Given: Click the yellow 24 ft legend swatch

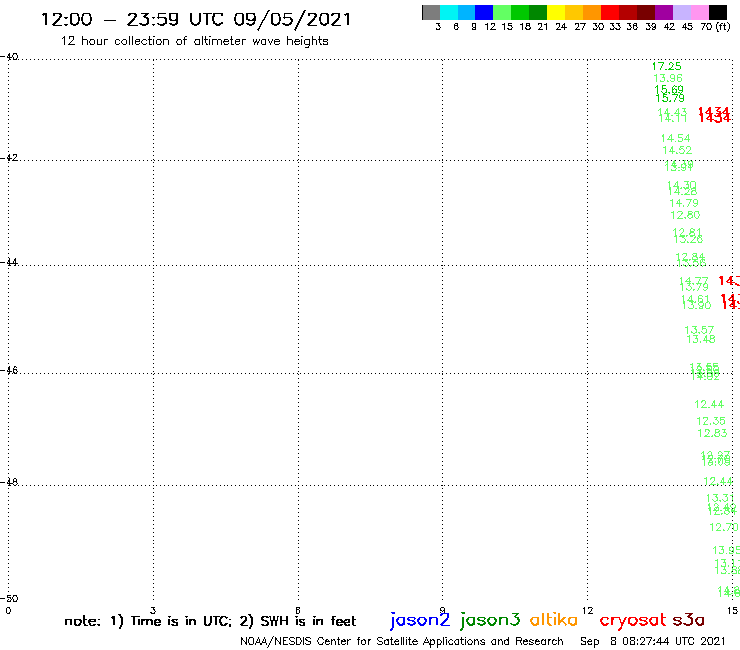Looking at the screenshot, I should (556, 12).
